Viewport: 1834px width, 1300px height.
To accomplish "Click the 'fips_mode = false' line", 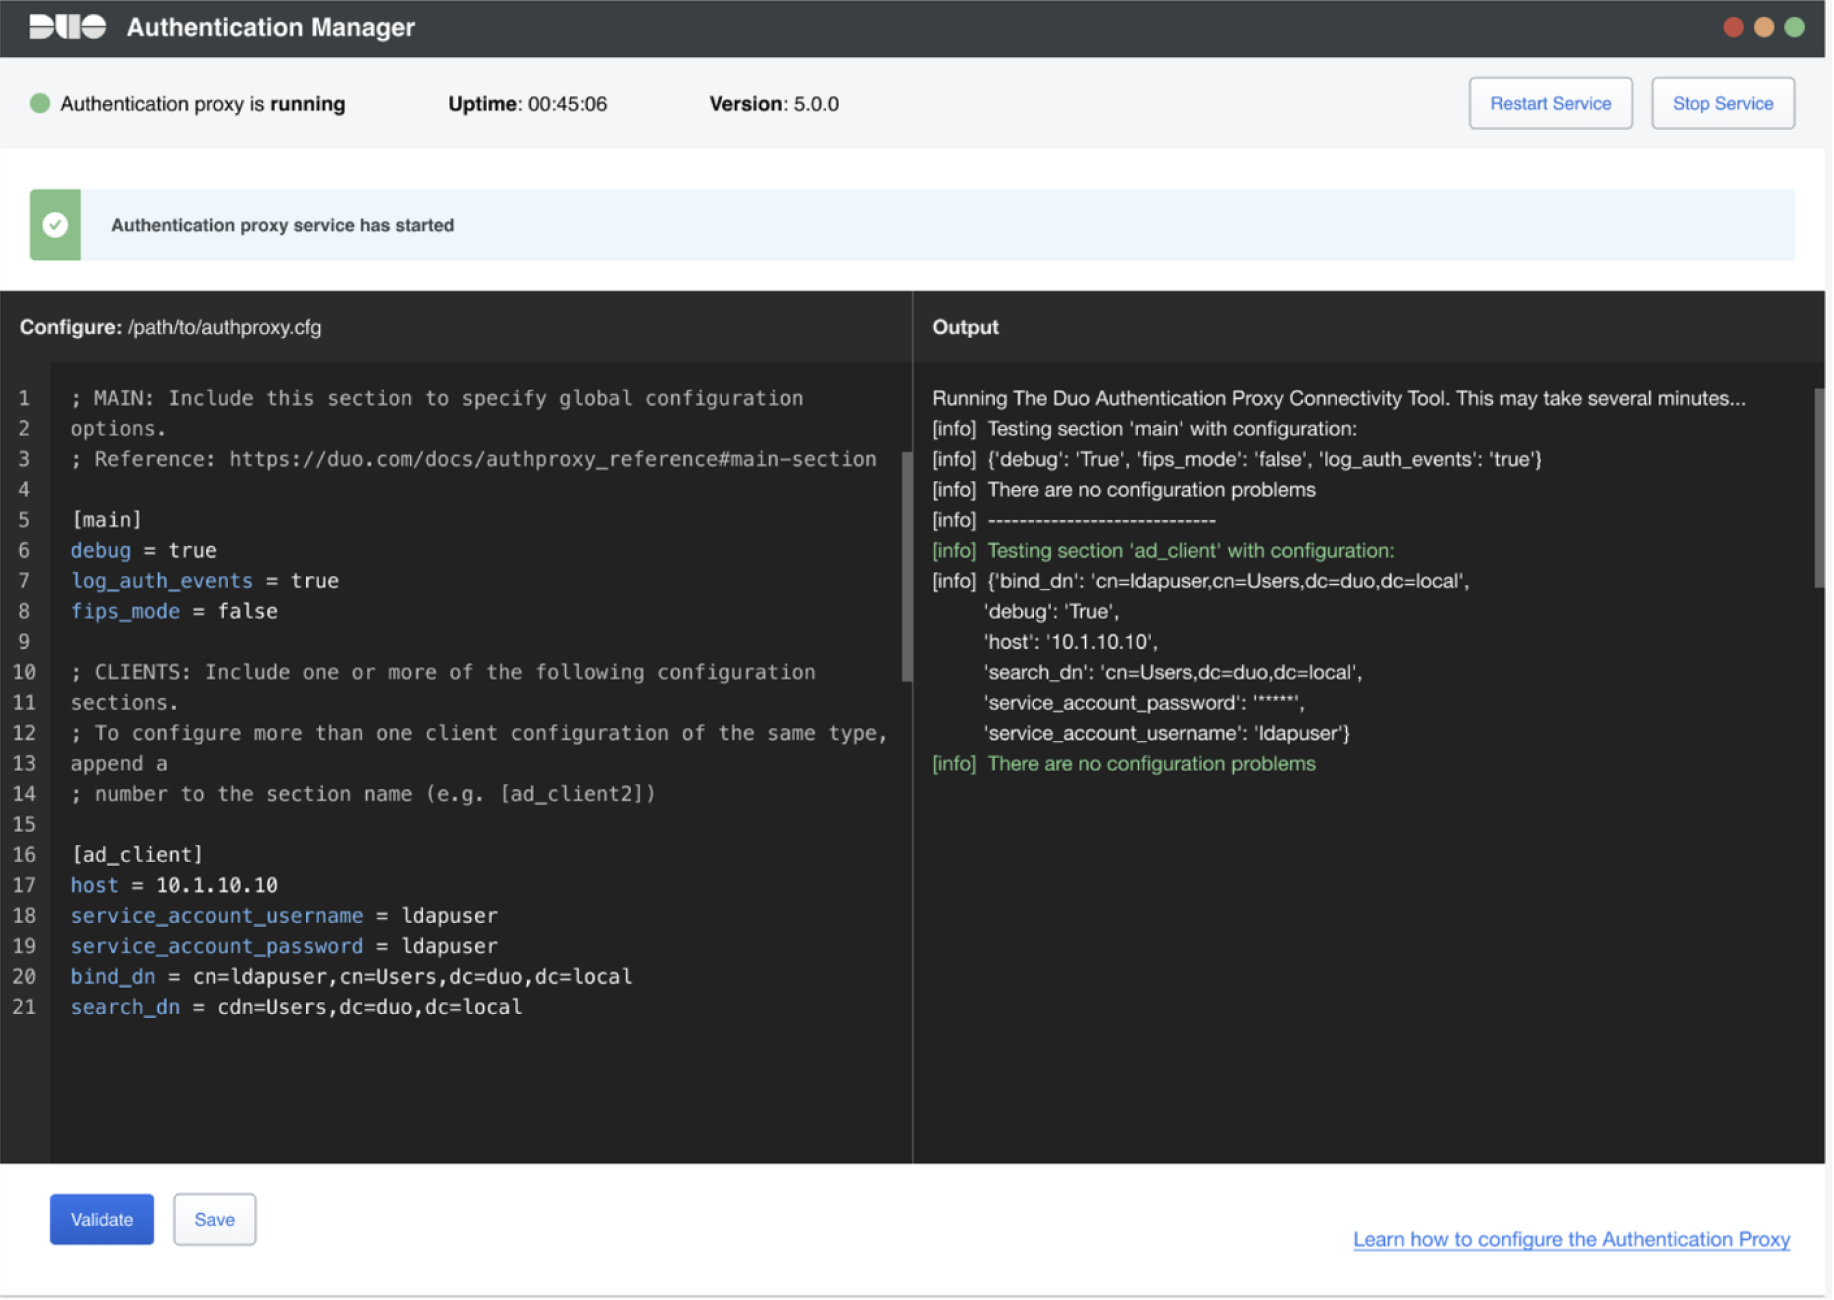I will tap(174, 611).
